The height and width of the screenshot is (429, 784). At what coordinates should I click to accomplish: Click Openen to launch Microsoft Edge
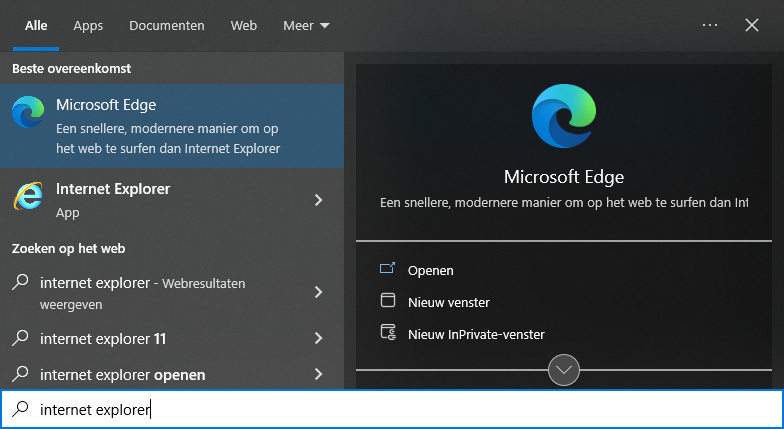tap(430, 270)
